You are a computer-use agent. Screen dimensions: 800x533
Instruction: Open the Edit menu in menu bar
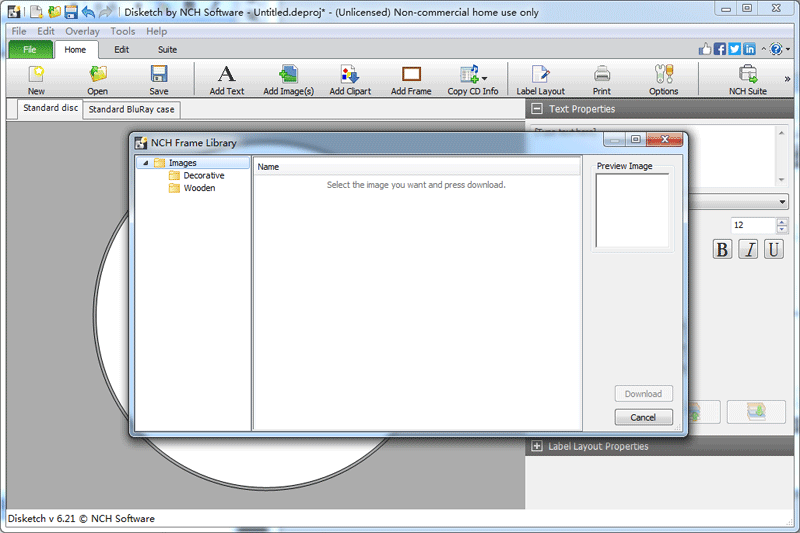pyautogui.click(x=46, y=31)
